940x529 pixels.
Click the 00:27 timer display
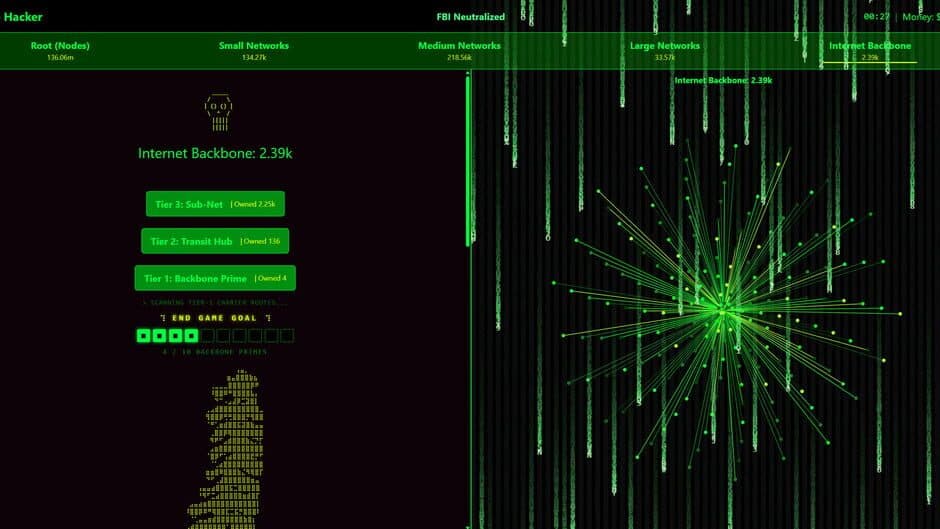(x=876, y=17)
